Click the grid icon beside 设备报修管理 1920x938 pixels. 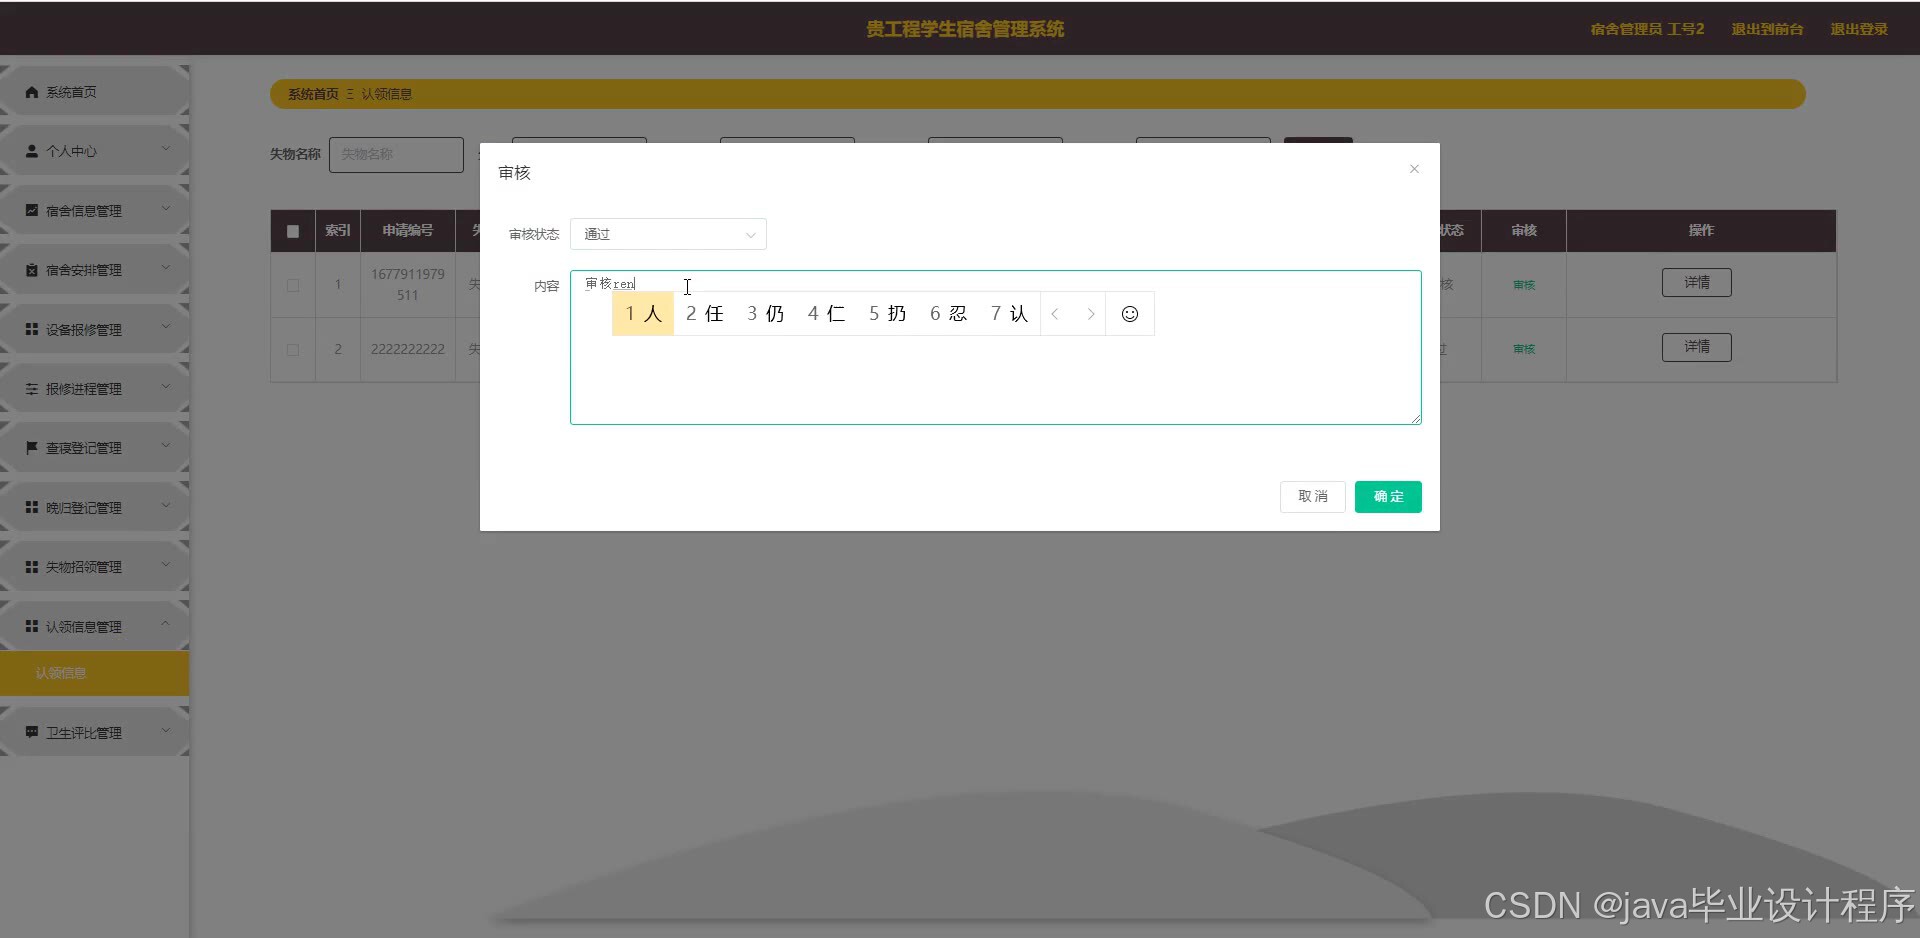(32, 329)
